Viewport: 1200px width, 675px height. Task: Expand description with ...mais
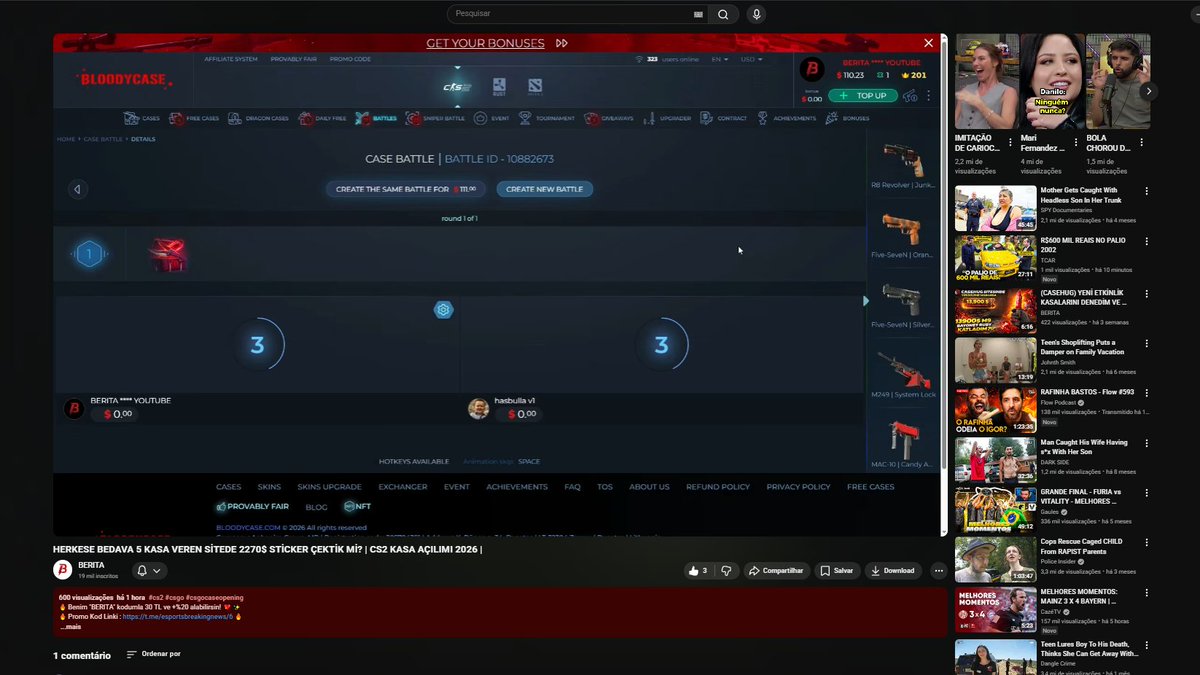tap(70, 627)
